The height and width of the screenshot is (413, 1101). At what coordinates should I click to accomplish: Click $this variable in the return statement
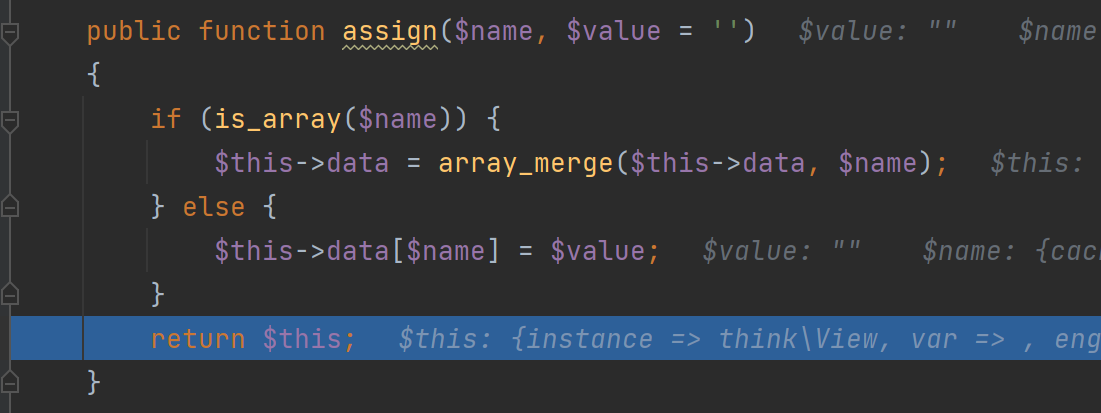coord(308,339)
